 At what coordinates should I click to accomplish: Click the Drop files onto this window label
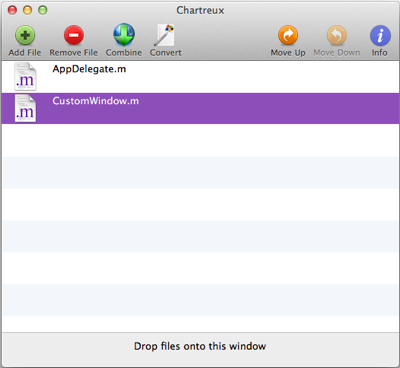click(x=200, y=346)
